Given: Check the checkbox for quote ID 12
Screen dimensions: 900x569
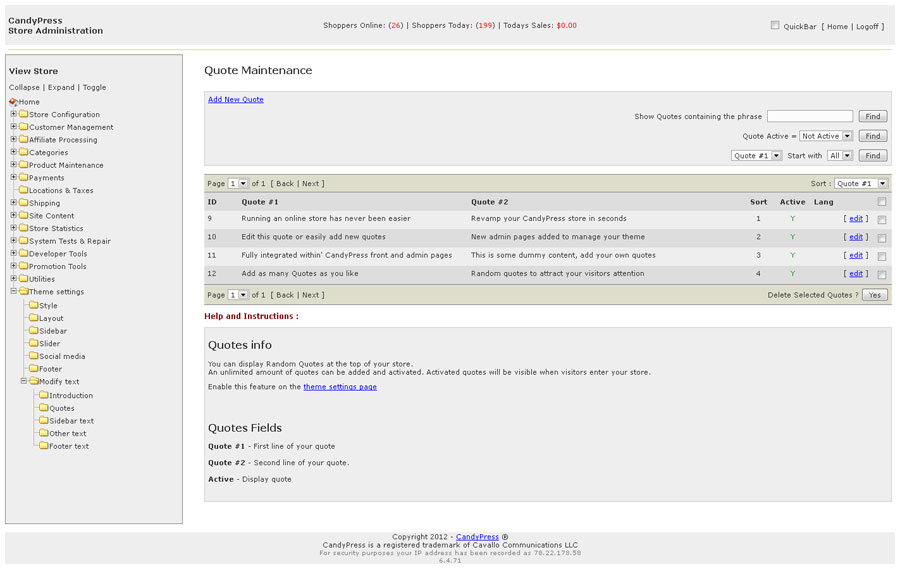Looking at the screenshot, I should point(882,274).
